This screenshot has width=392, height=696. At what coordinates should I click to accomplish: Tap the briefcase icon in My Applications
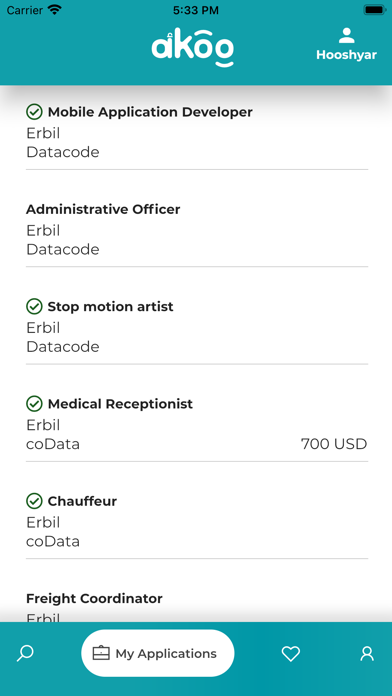point(101,653)
